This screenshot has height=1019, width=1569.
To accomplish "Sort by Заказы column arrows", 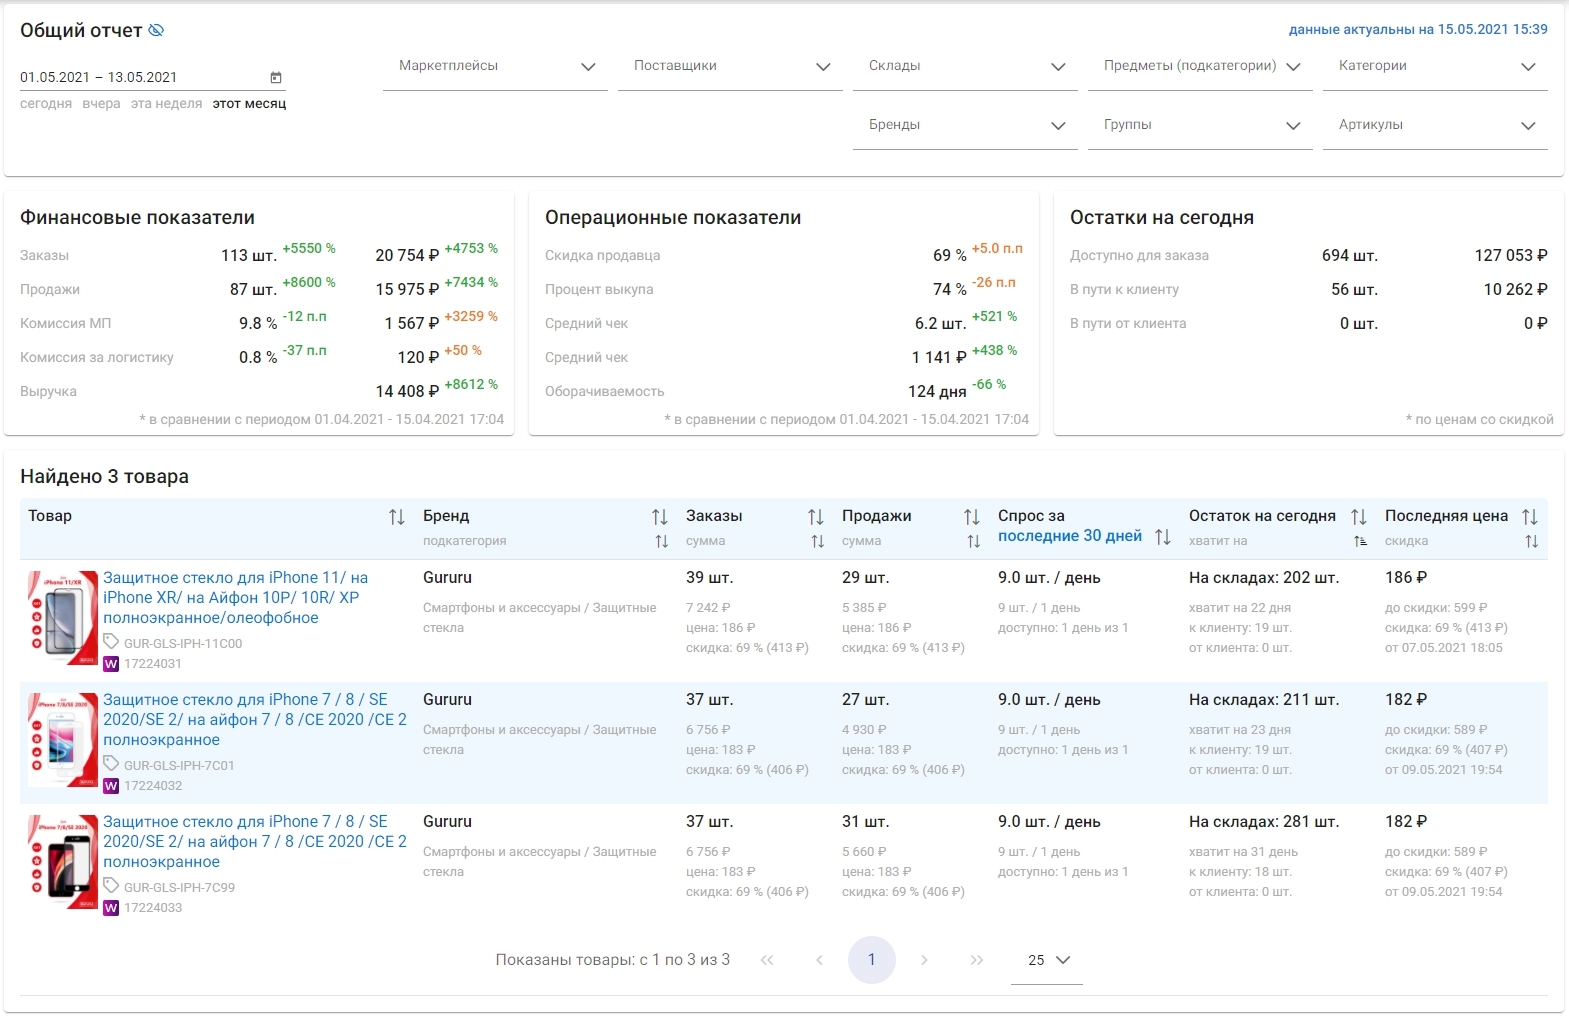I will pyautogui.click(x=816, y=517).
